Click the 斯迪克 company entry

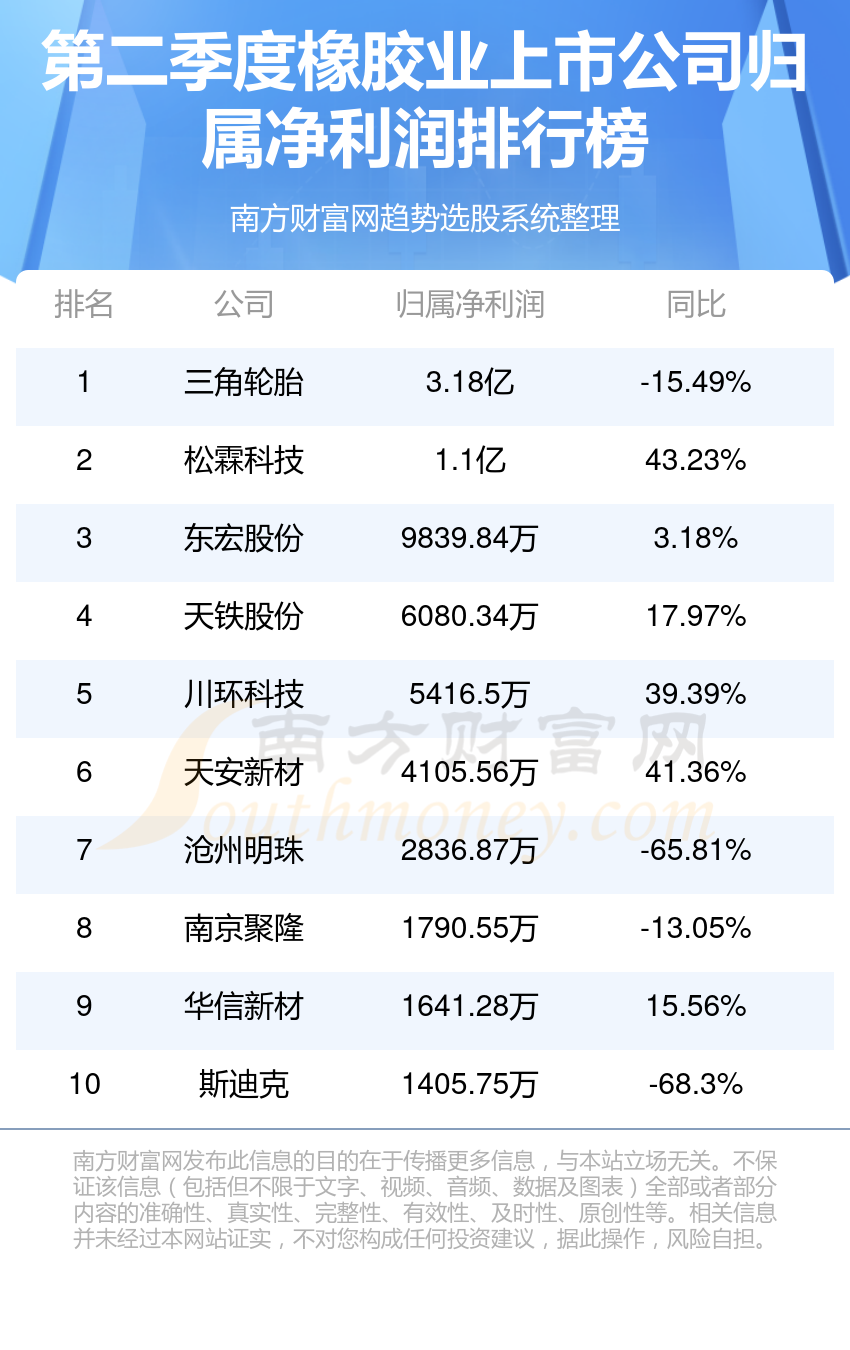(x=243, y=1084)
